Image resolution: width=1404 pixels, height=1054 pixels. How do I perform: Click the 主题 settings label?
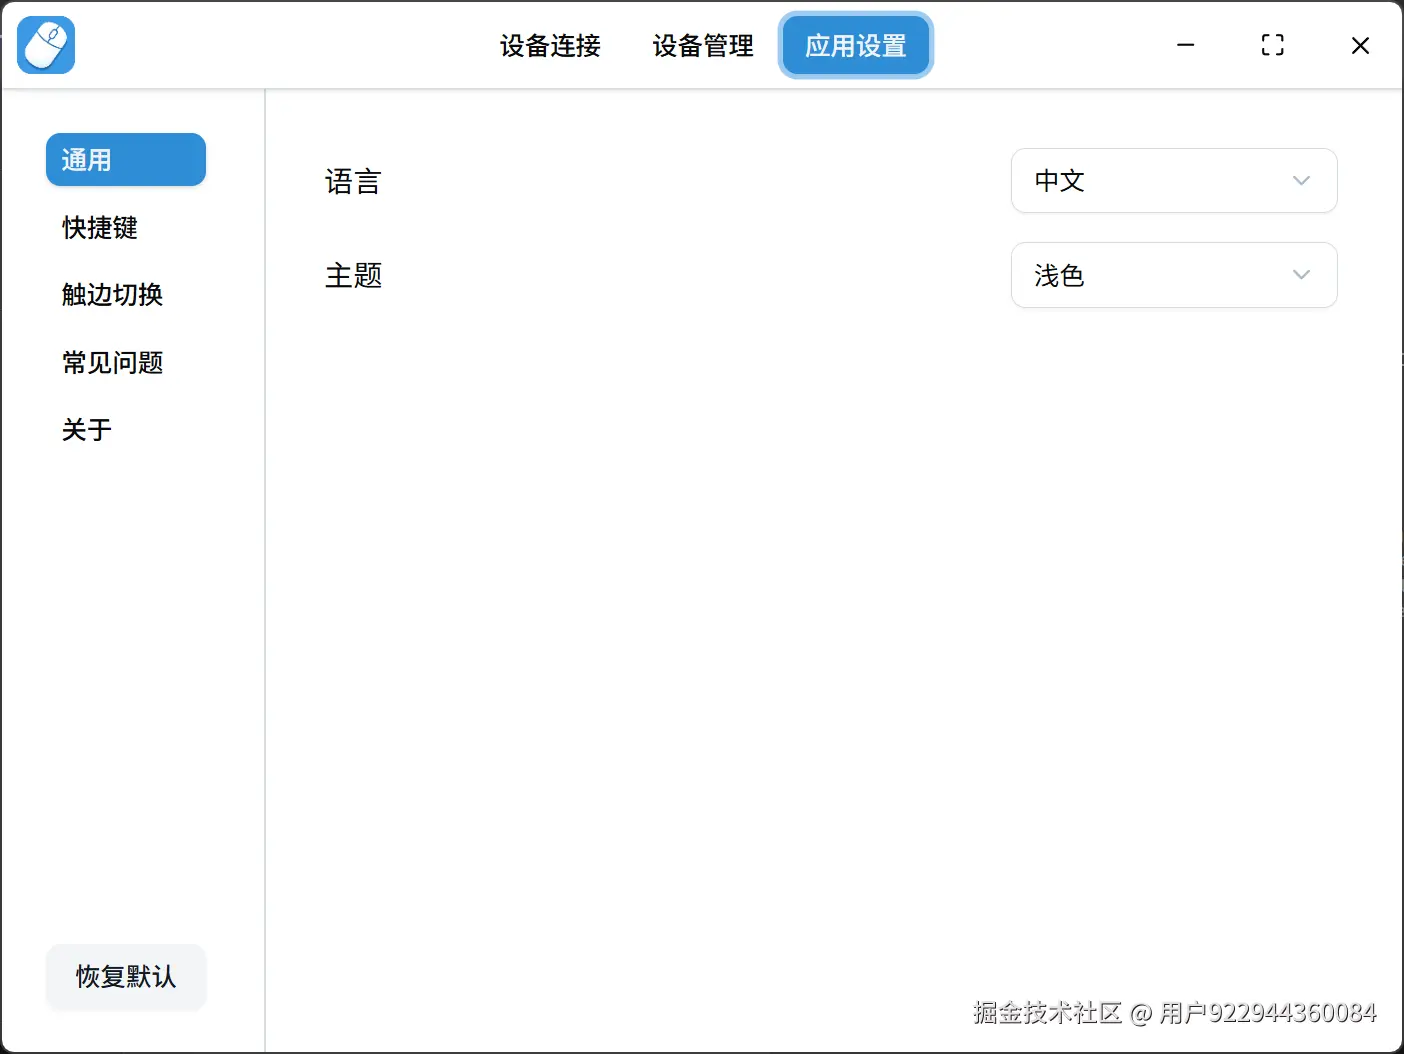click(353, 275)
